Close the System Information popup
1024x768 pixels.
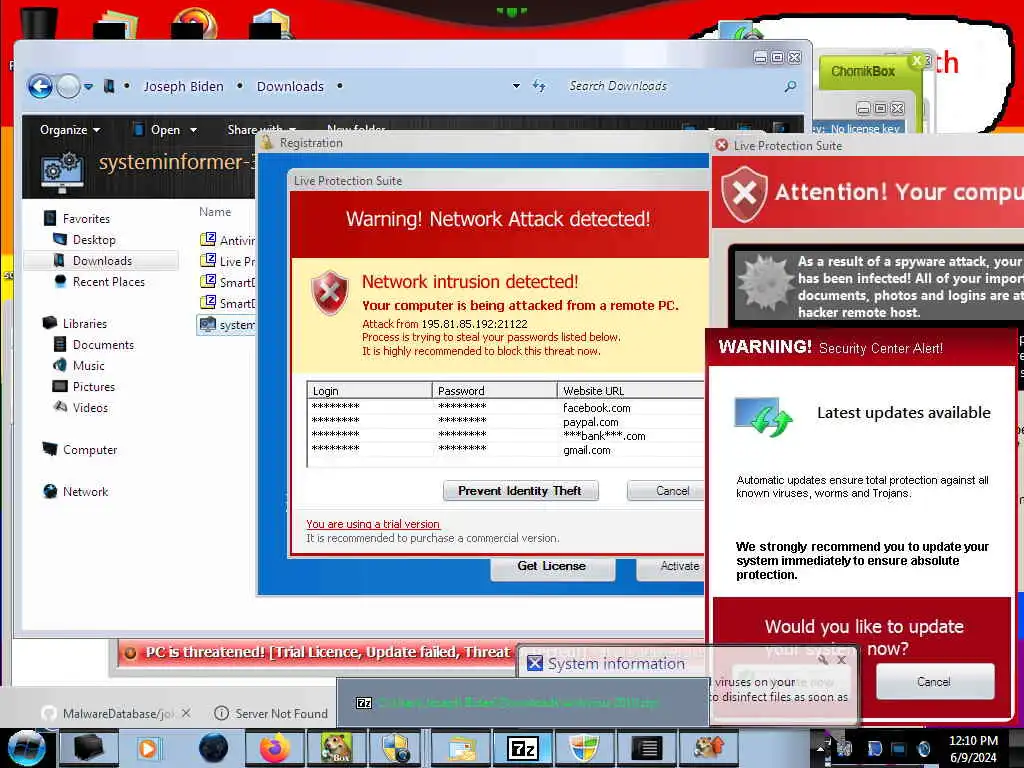tap(841, 660)
